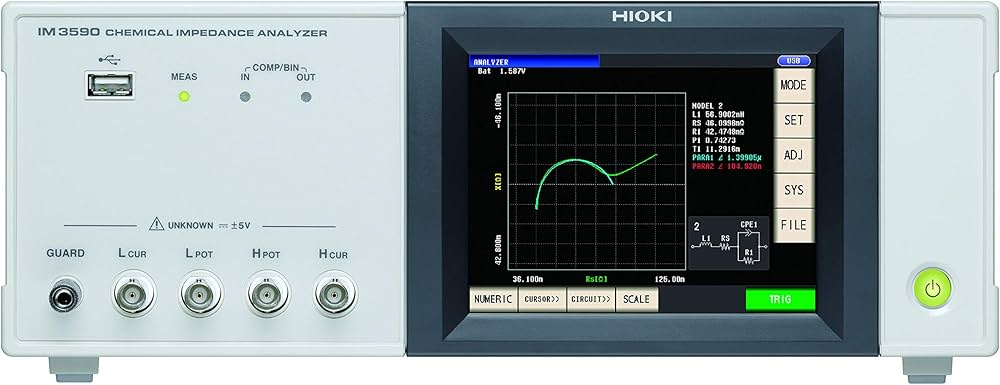Tap the ADJ adjustment button
This screenshot has height=385, width=1000.
click(x=793, y=156)
